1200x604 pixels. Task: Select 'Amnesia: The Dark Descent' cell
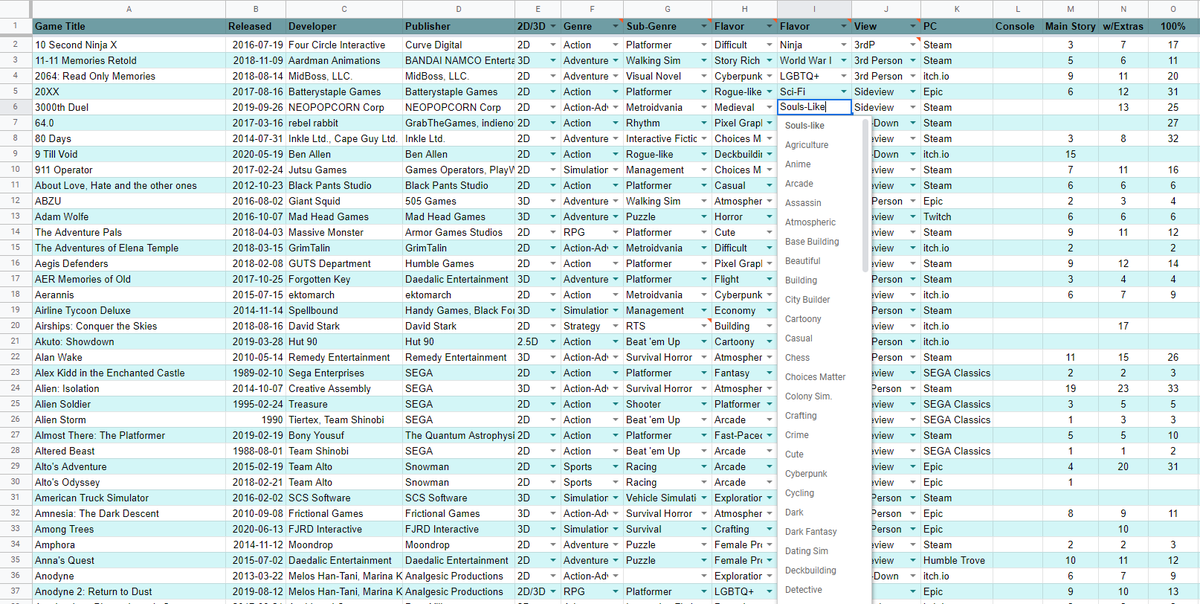click(128, 513)
